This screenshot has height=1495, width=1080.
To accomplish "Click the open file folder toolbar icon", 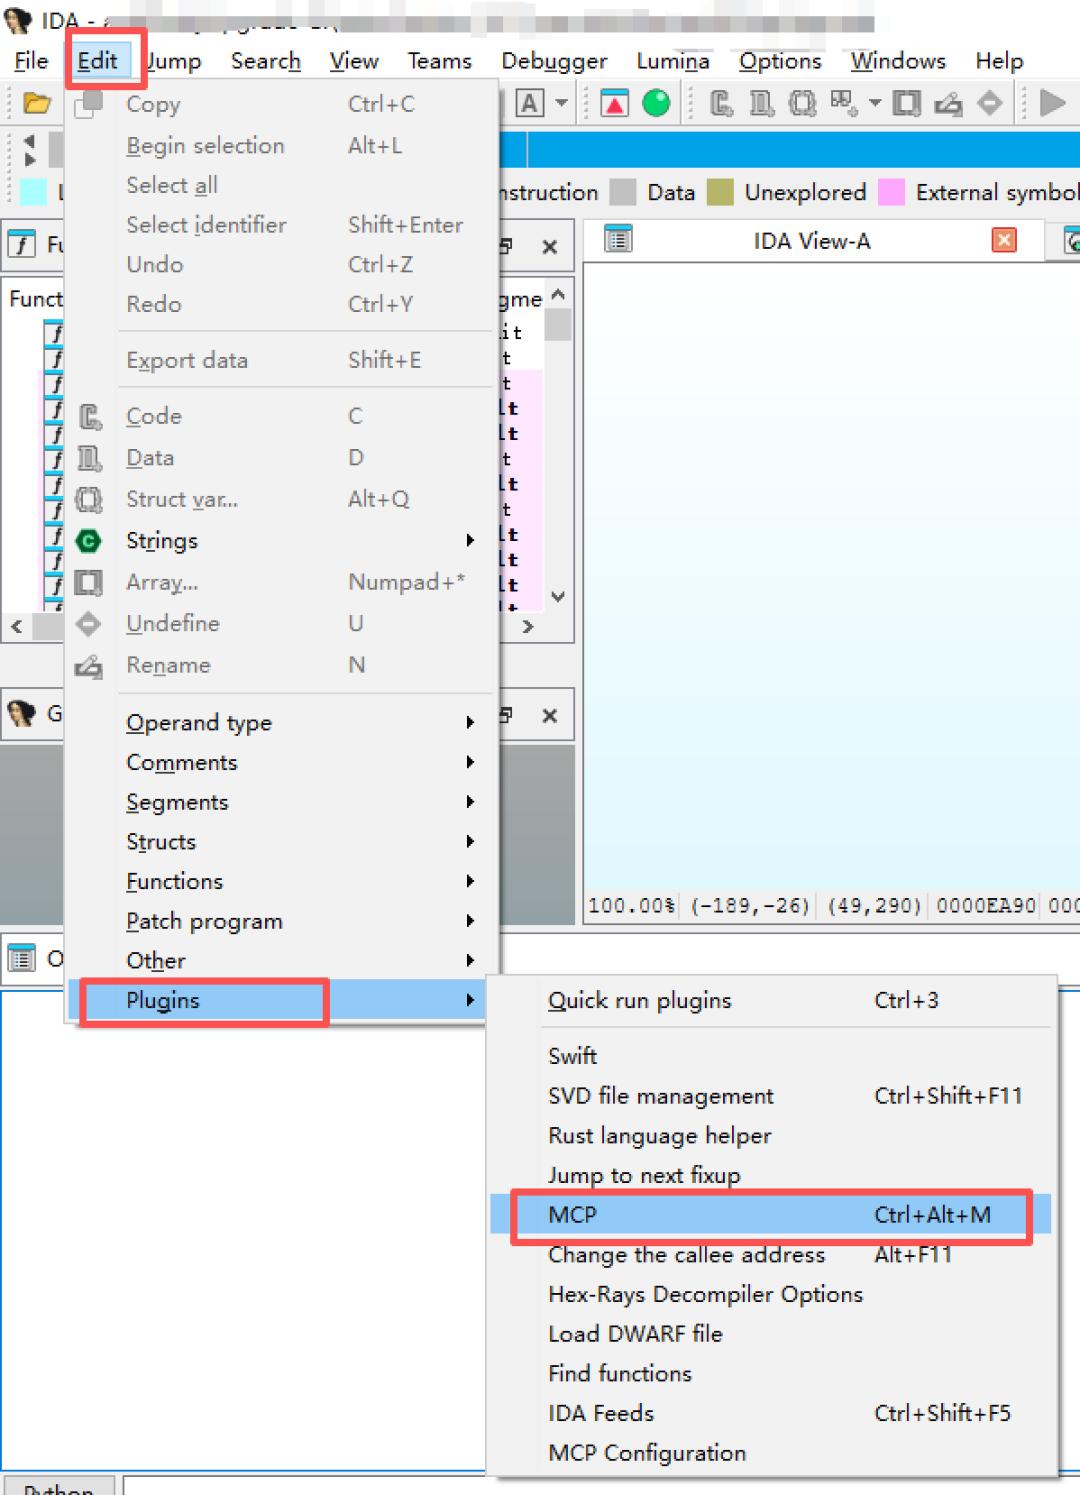I will click(x=37, y=103).
